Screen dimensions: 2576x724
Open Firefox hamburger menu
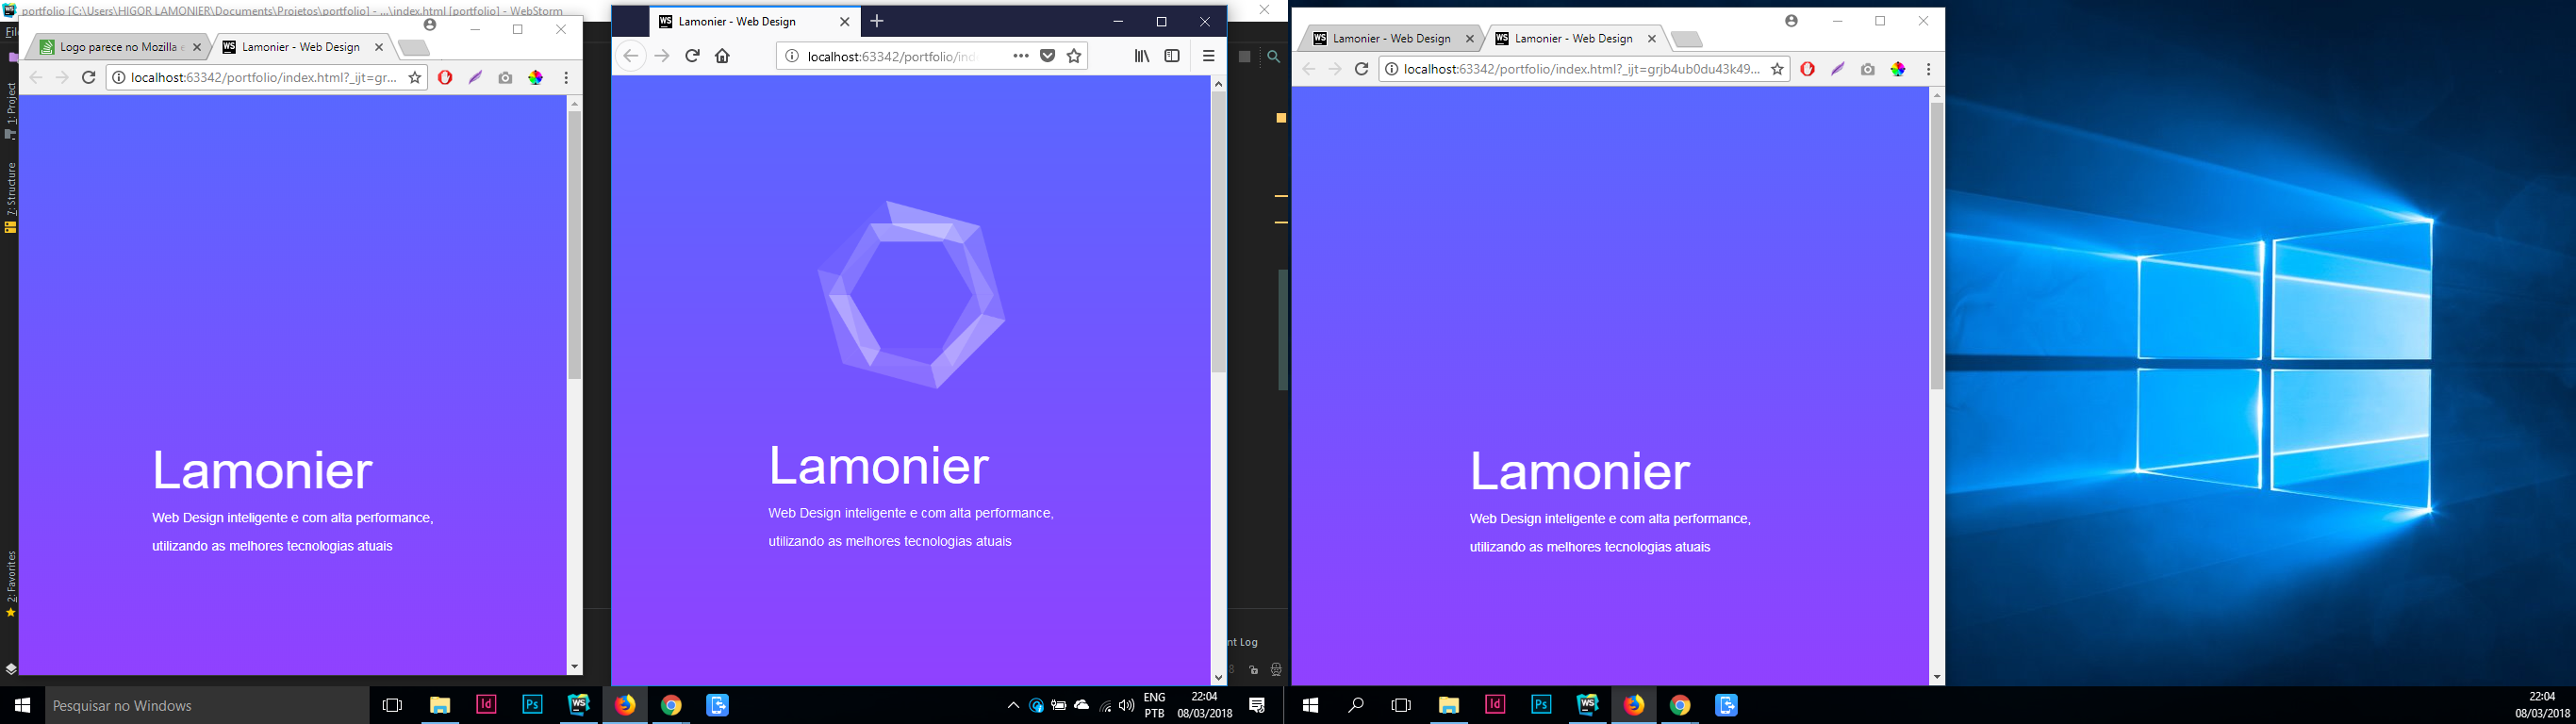coord(1208,56)
